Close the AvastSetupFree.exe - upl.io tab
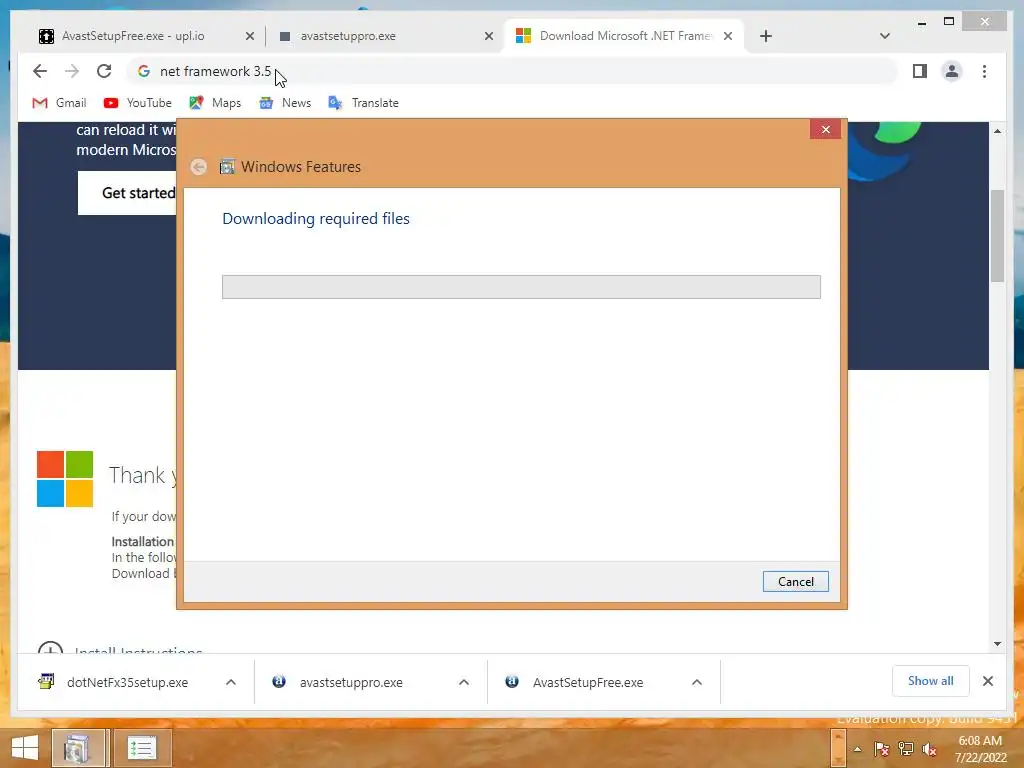The height and width of the screenshot is (768, 1024). pos(249,36)
